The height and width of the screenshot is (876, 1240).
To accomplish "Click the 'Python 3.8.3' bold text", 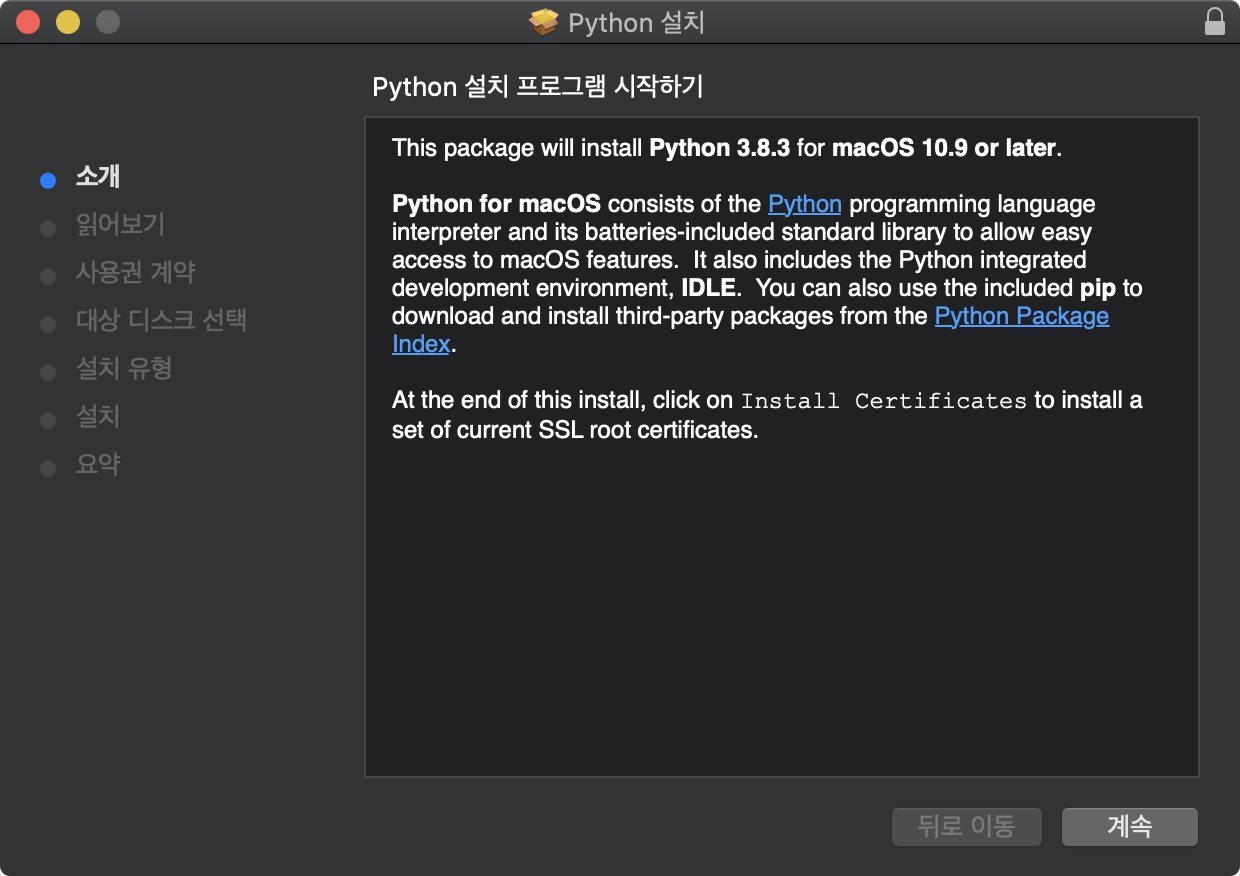I will click(720, 148).
